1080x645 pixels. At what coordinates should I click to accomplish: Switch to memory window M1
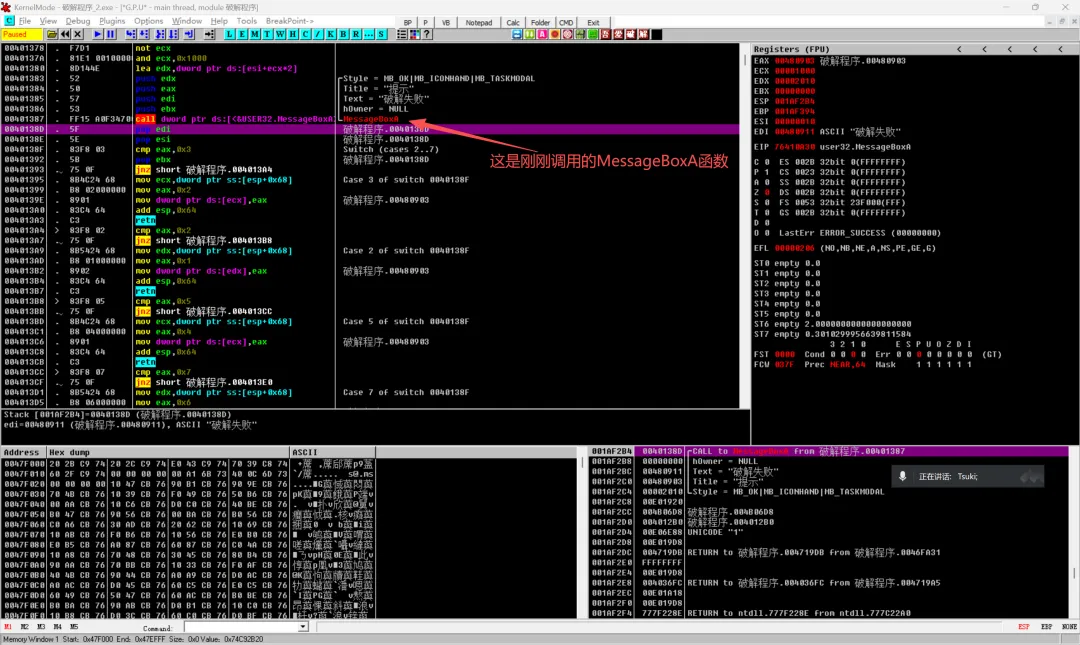[x=8, y=627]
